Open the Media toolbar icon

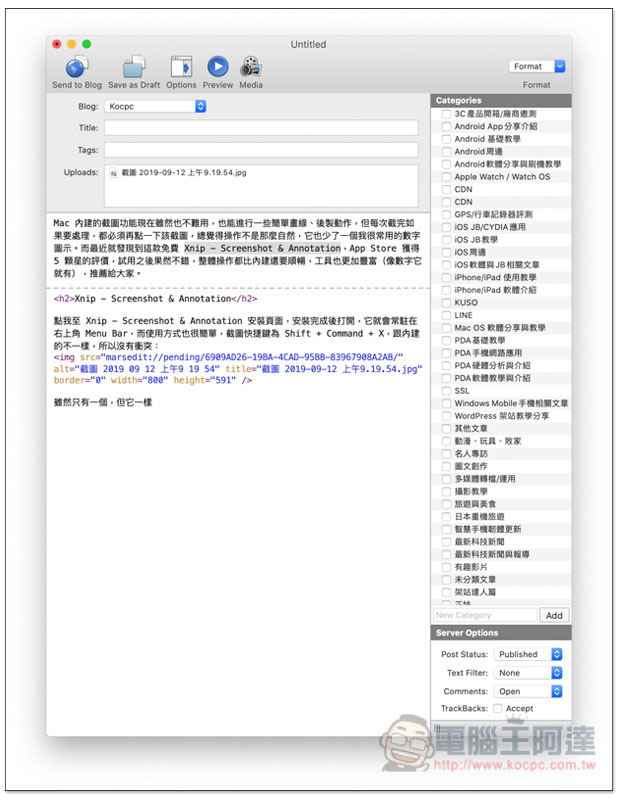(251, 67)
